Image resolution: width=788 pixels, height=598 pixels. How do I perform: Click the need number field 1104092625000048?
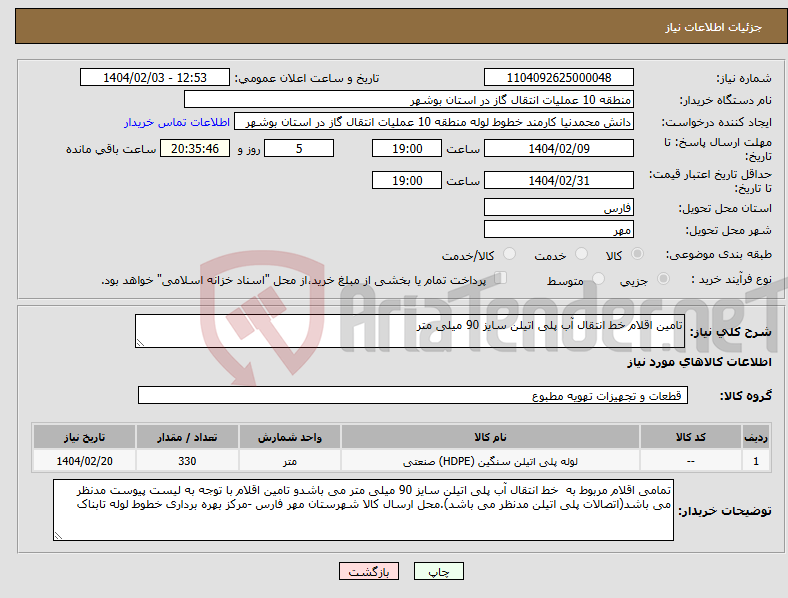(x=558, y=77)
